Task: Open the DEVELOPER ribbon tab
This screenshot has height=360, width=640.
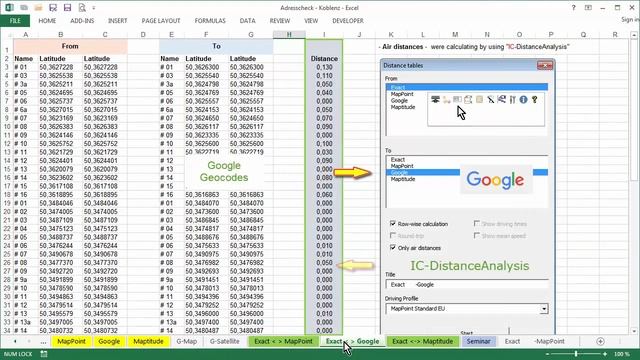Action: (348, 21)
